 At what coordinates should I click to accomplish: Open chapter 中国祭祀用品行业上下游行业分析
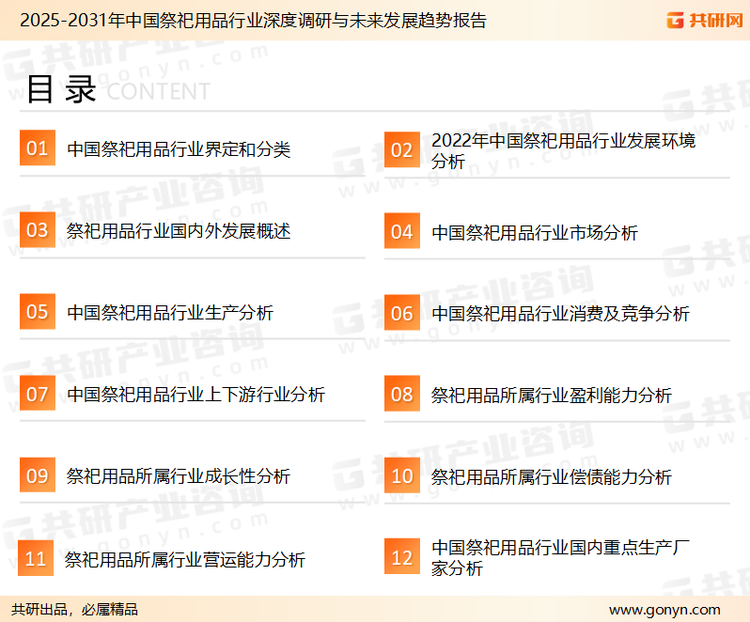[196, 394]
